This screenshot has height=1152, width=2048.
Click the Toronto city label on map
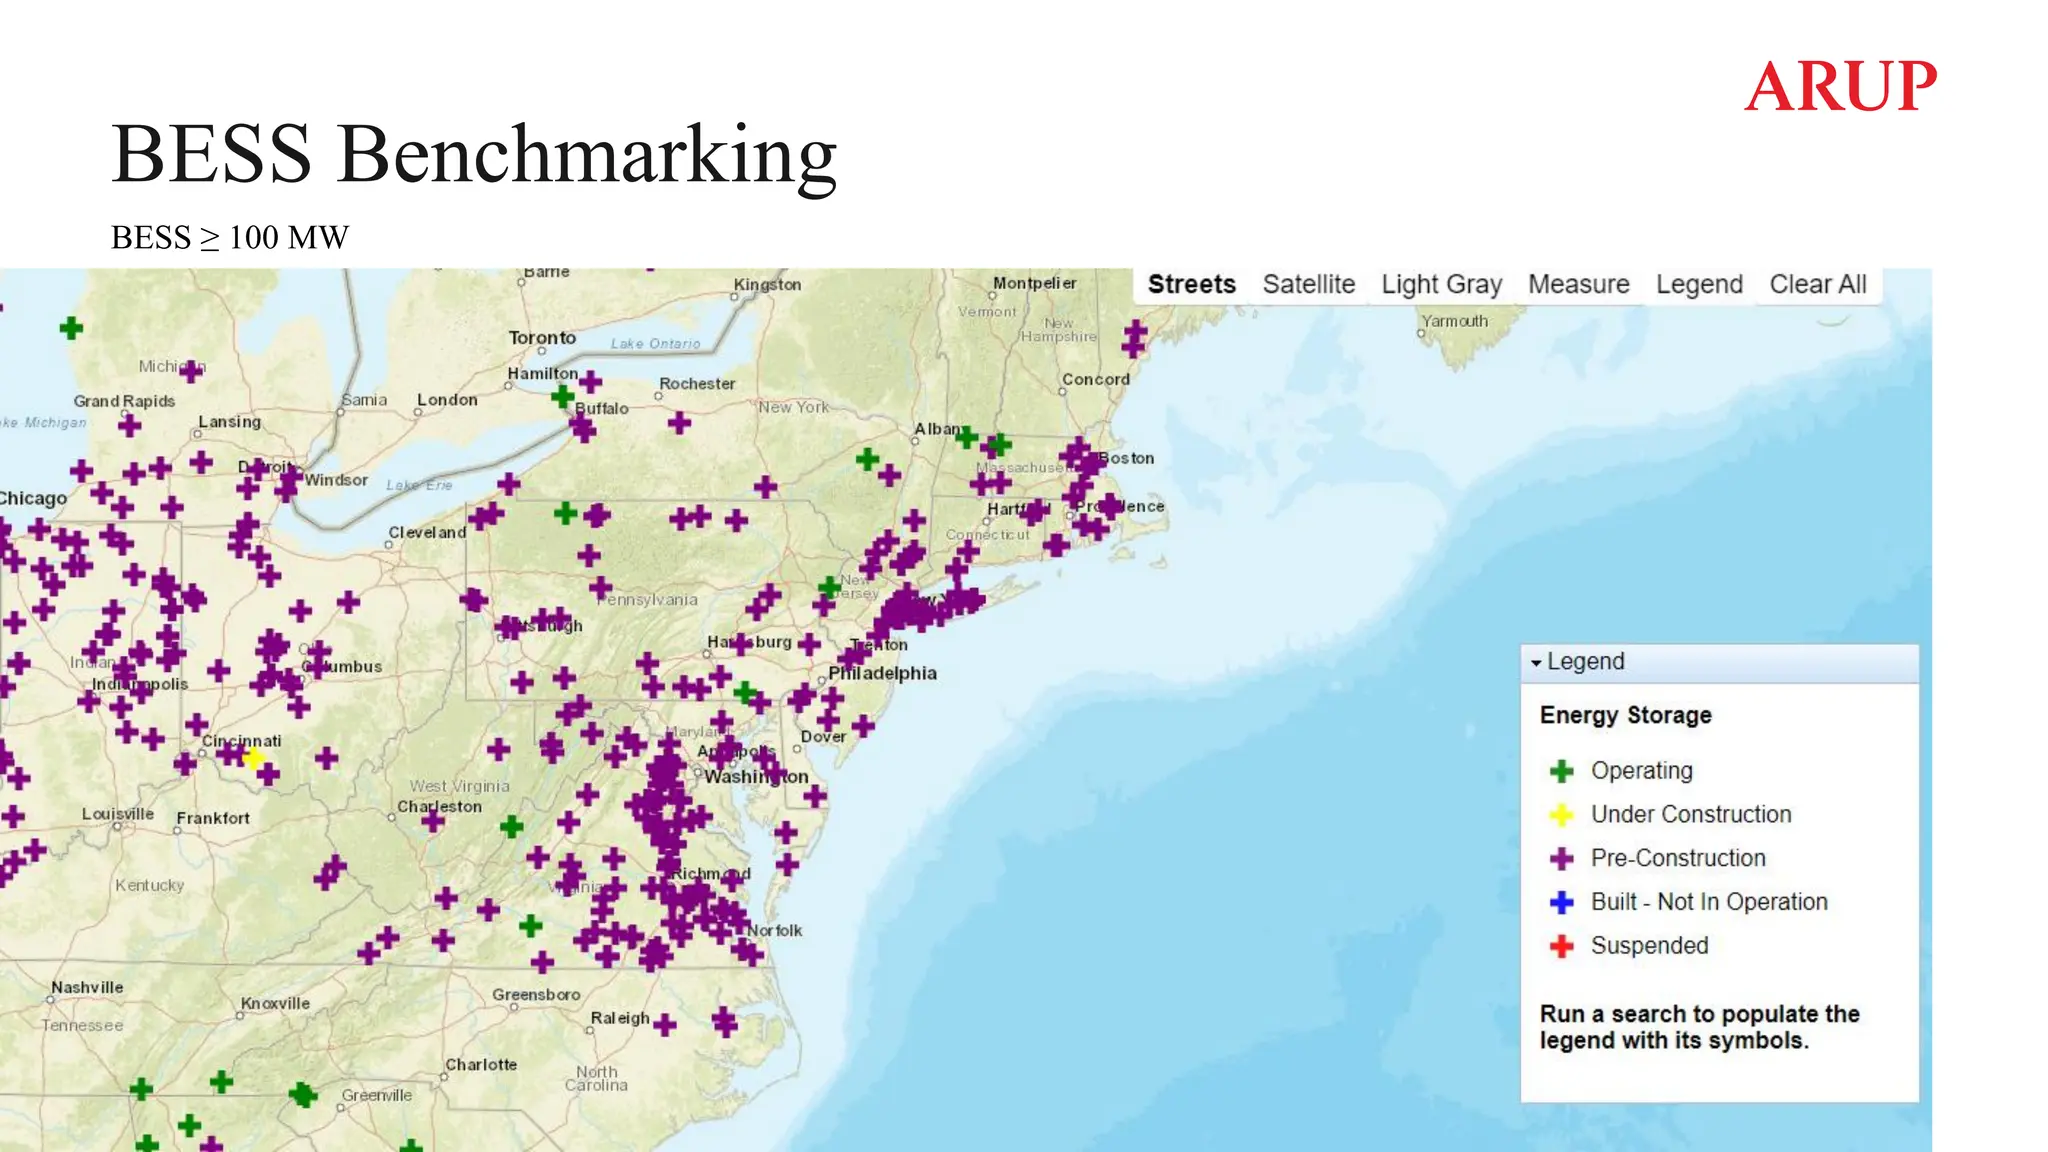(x=542, y=338)
